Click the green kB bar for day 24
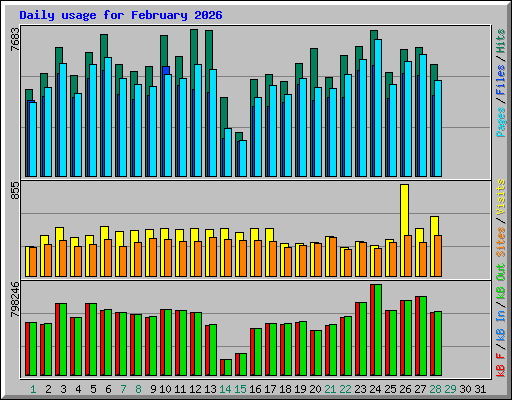This screenshot has width=512, height=400. [378, 330]
